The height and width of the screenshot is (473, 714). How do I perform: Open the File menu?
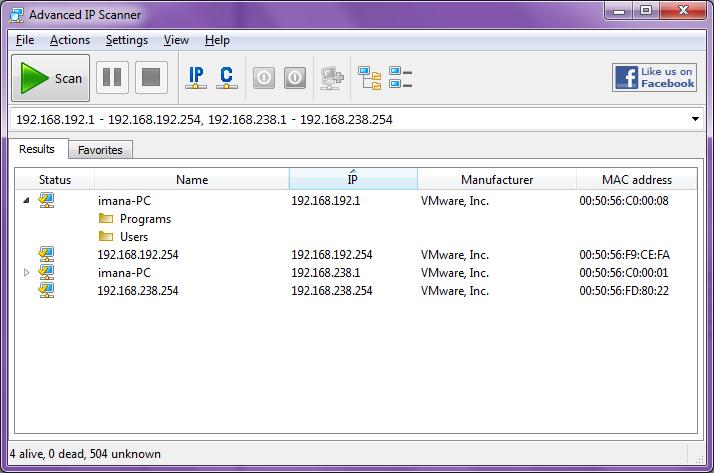(25, 40)
